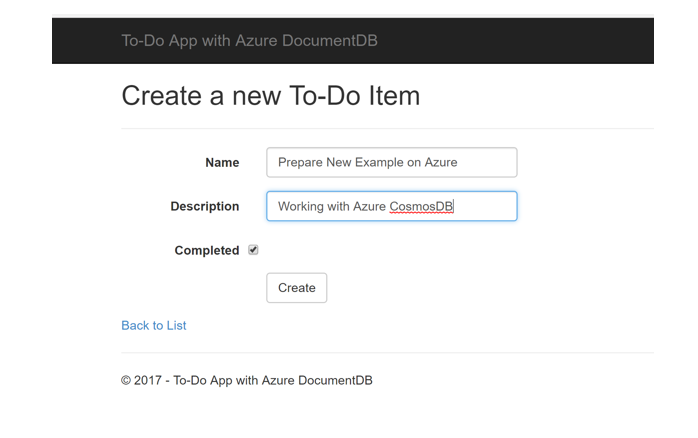Select the Description field label
This screenshot has height=438, width=698.
coord(205,206)
